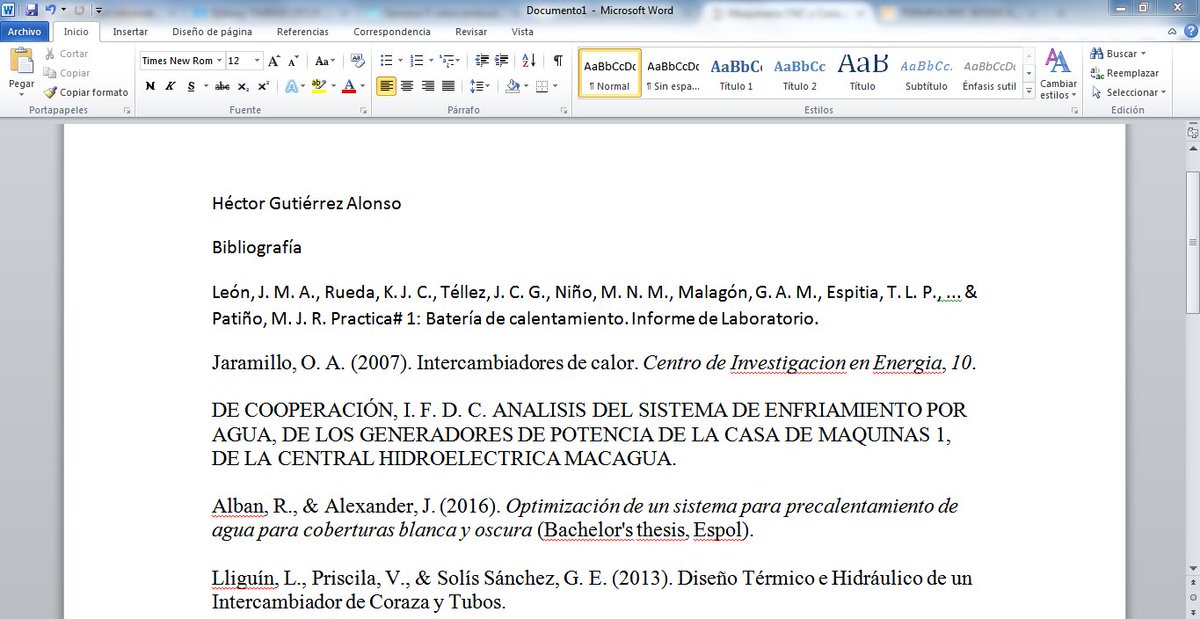
Task: Click Copiar in Portapapeles group
Action: pos(67,73)
